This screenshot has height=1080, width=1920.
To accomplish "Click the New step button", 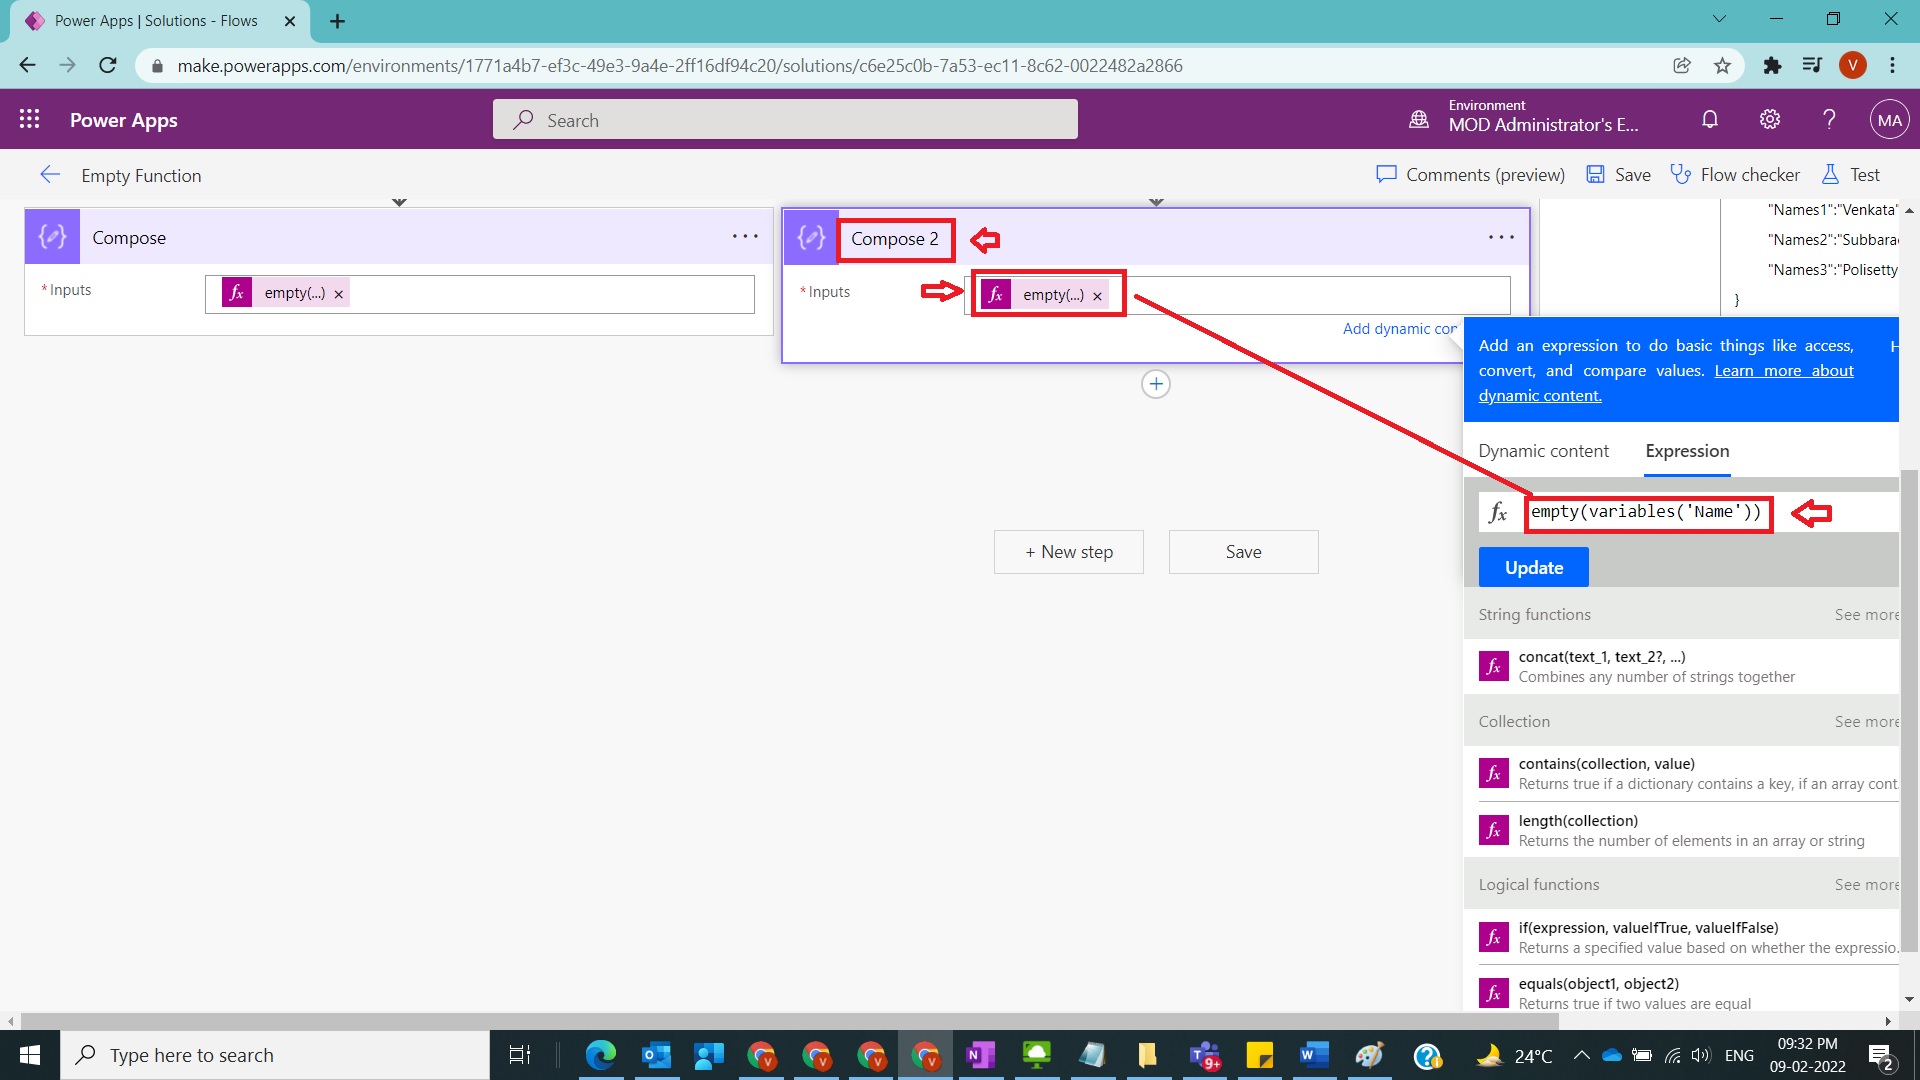I will (x=1068, y=552).
